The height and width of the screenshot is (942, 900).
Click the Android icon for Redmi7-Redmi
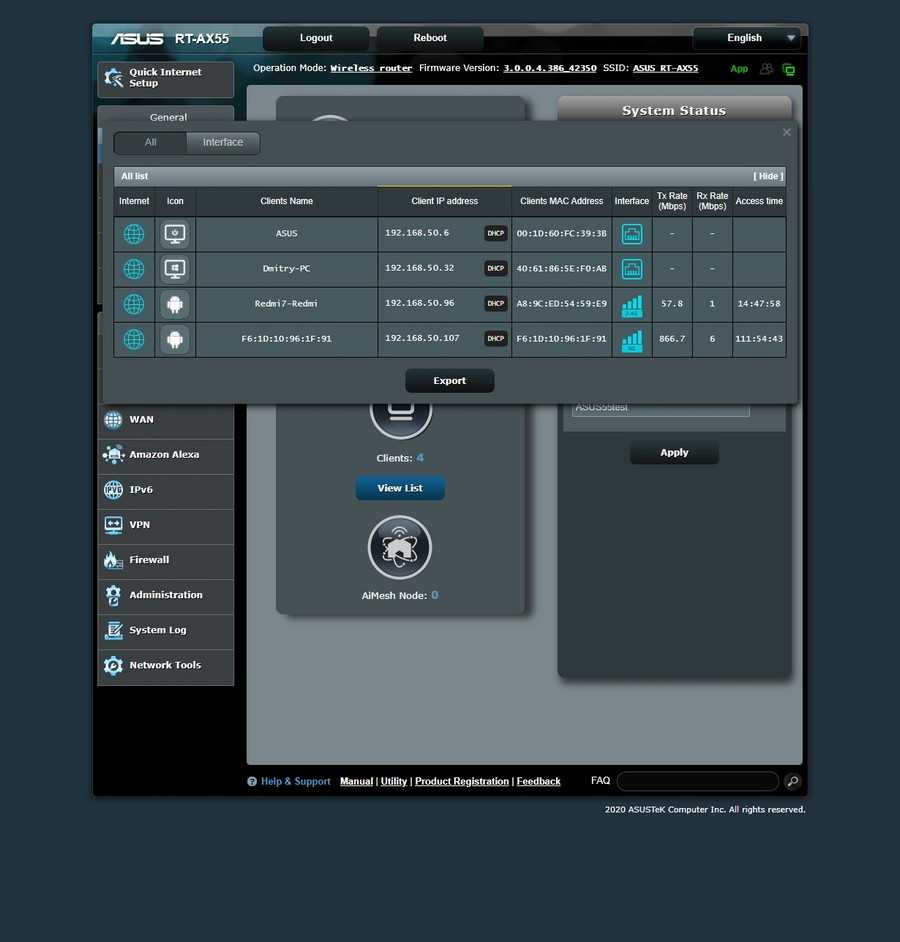175,304
